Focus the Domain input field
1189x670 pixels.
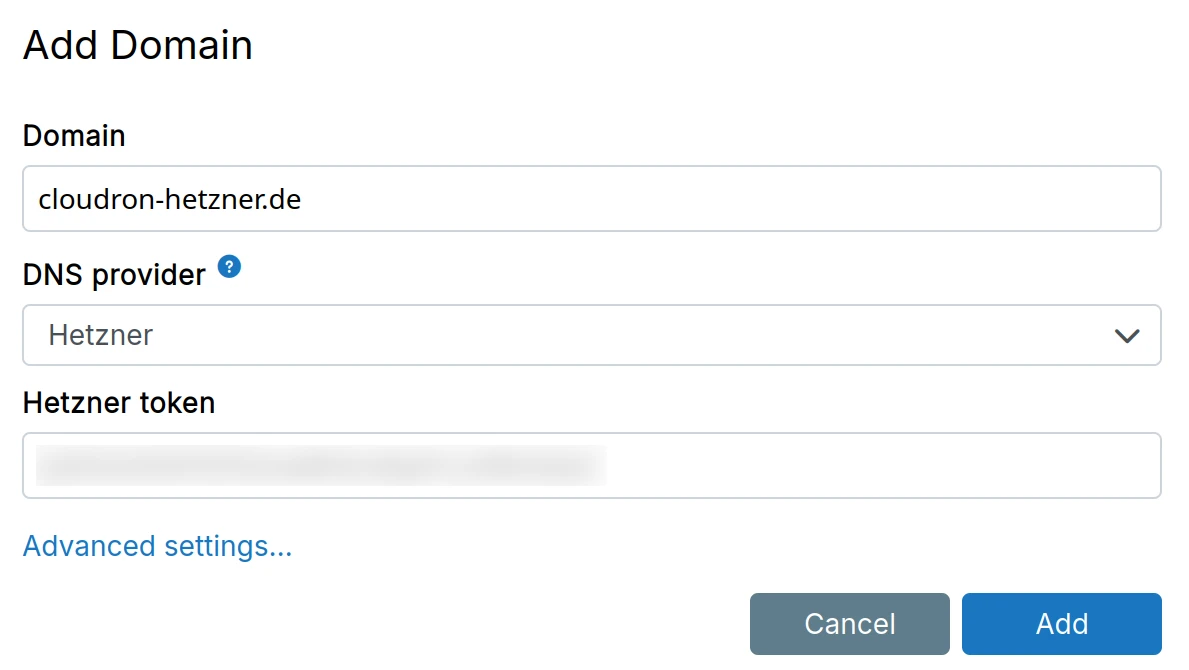pyautogui.click(x=592, y=199)
